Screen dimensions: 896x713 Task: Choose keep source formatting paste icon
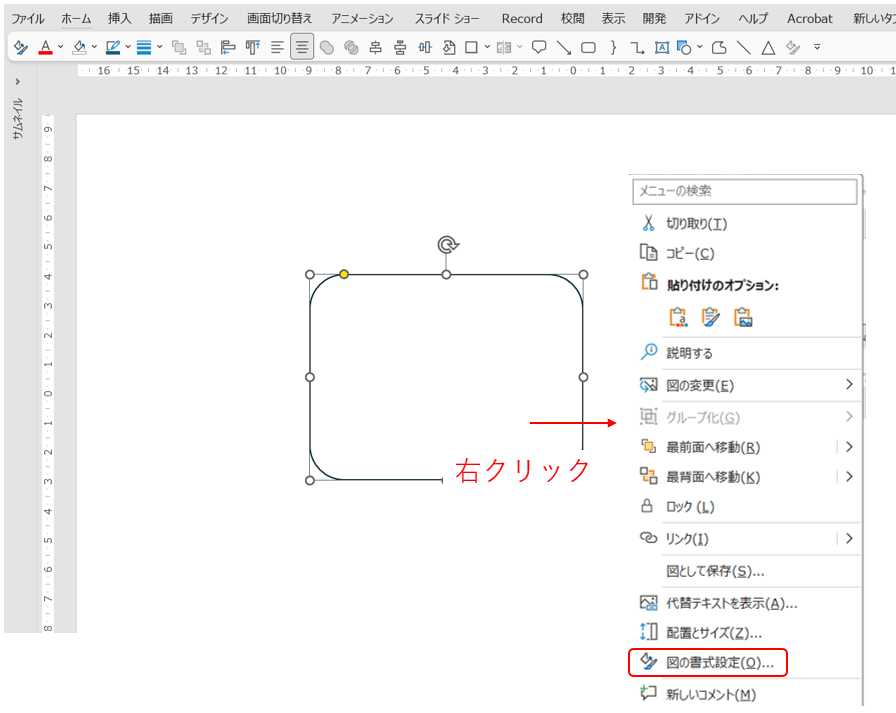coord(678,317)
